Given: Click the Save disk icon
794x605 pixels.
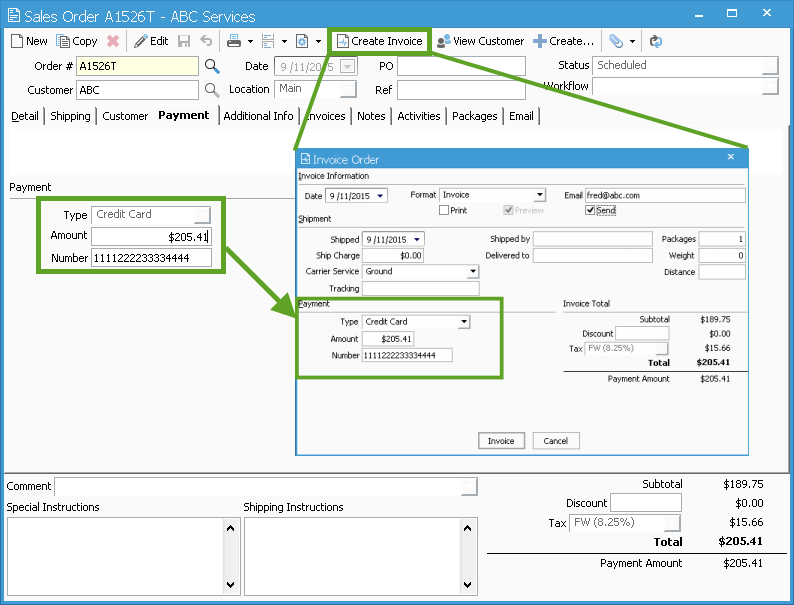Looking at the screenshot, I should point(184,41).
